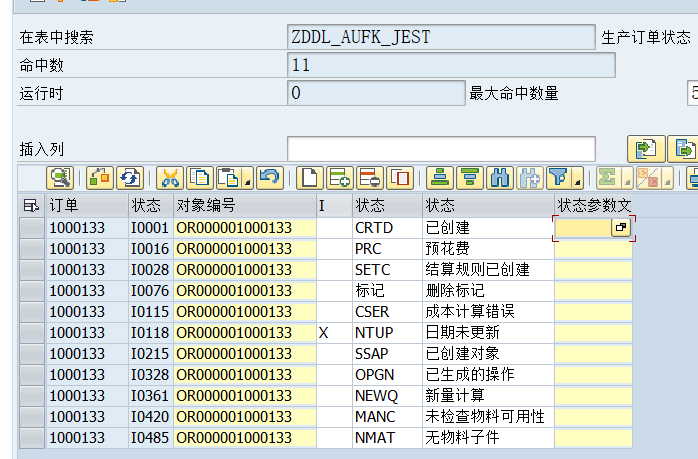Screen dimensions: 698x459
Task: Select row I0118 using its row selector
Action: tap(32, 333)
